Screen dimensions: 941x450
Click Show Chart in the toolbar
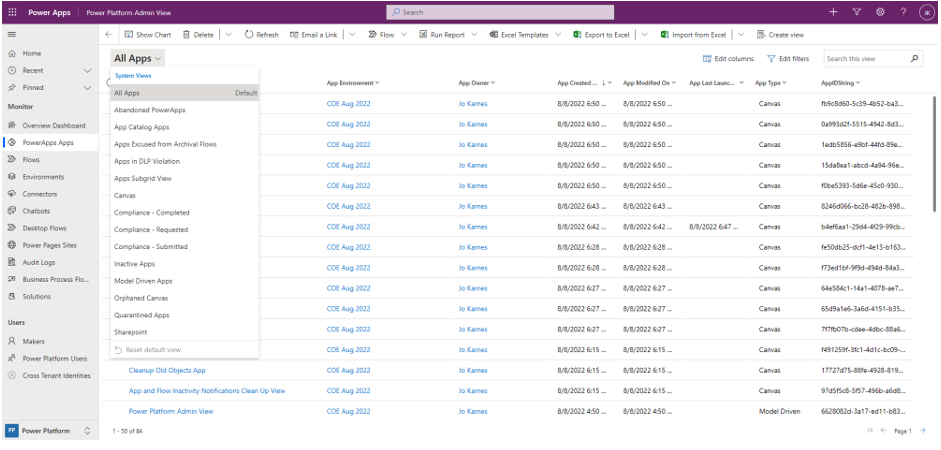tap(148, 34)
